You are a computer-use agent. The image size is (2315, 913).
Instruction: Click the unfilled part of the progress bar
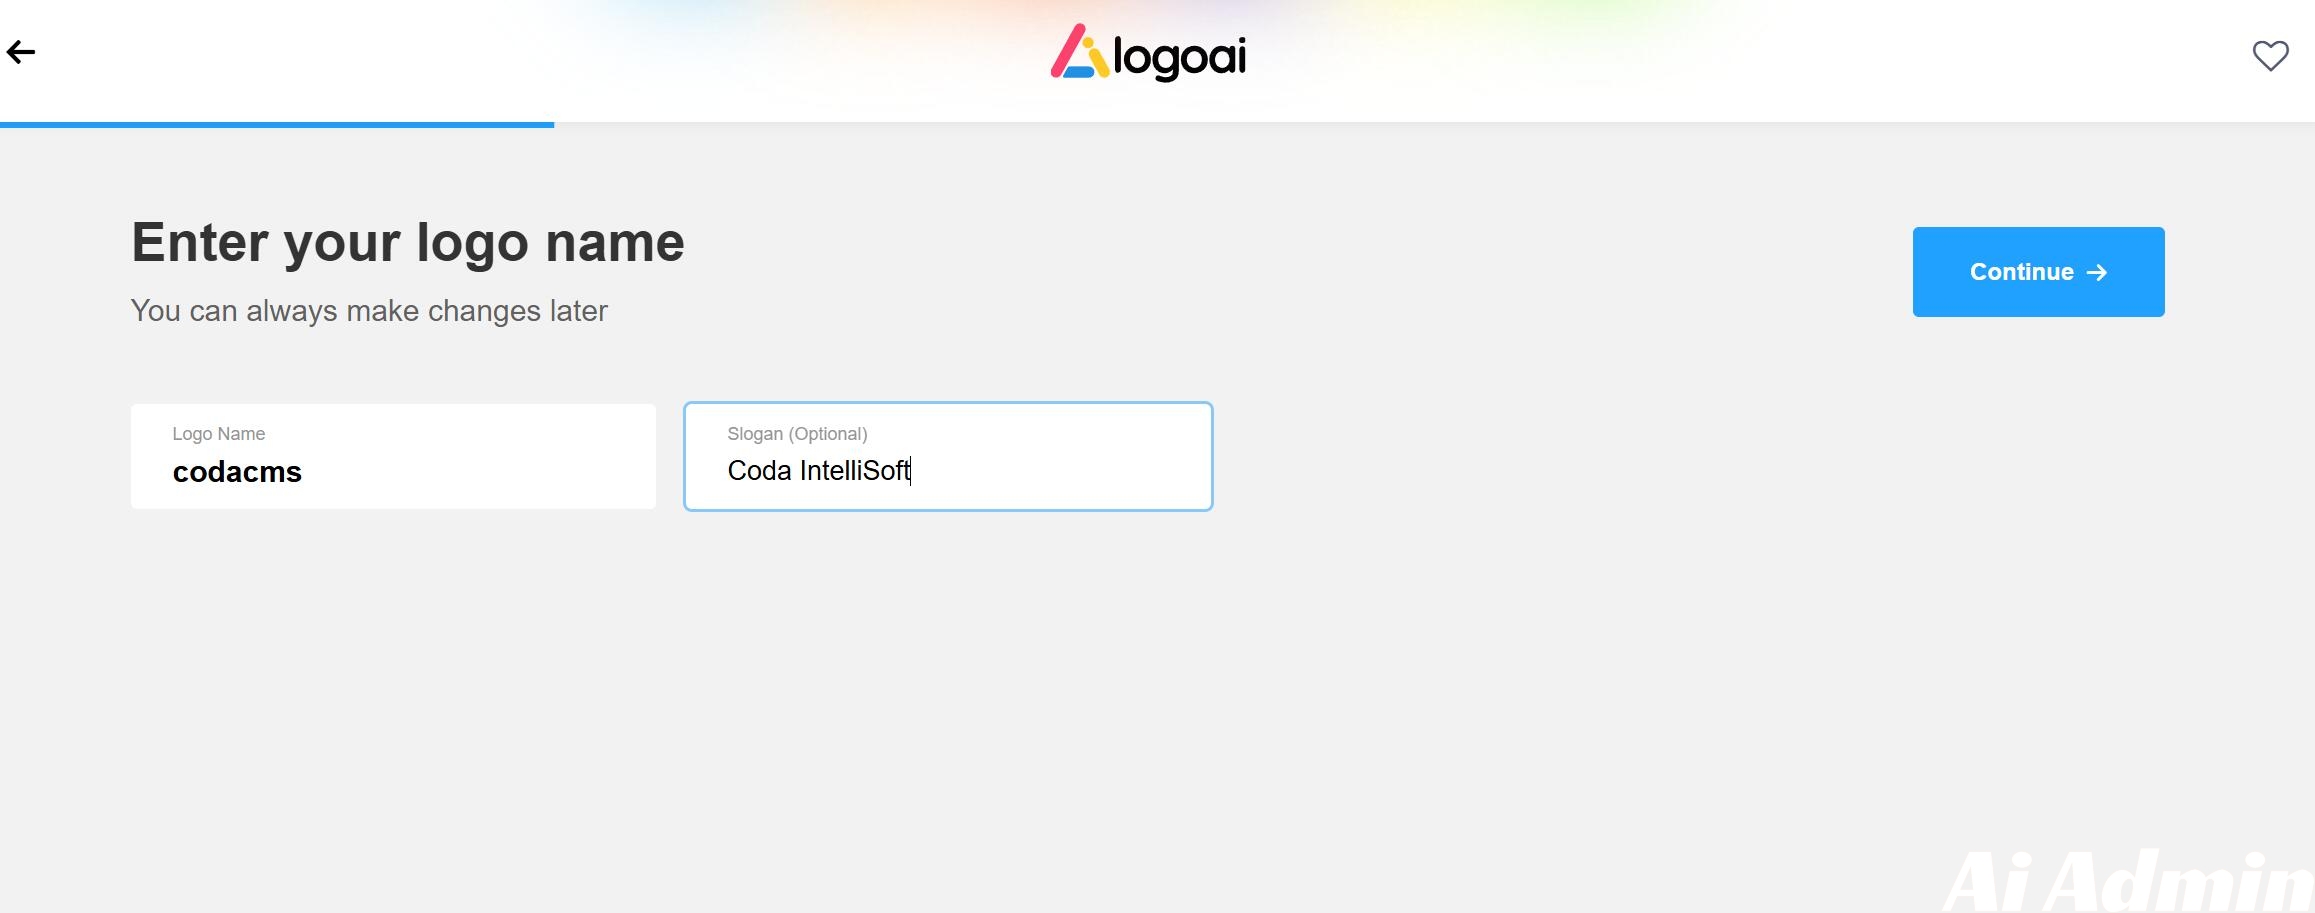pos(1400,125)
